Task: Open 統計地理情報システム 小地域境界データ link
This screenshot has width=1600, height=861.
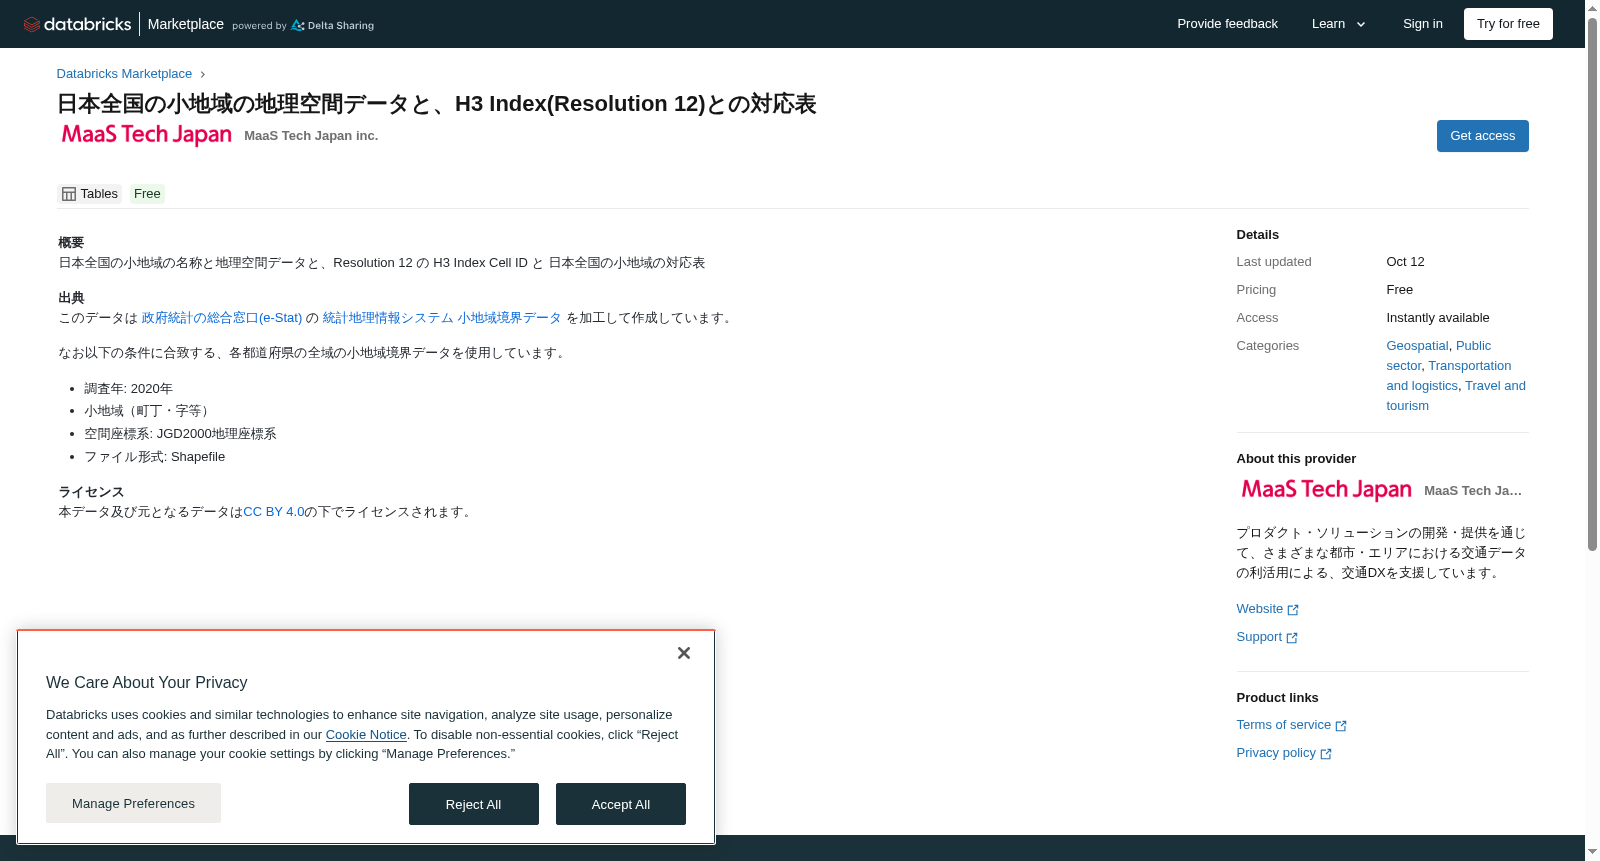Action: coord(442,318)
